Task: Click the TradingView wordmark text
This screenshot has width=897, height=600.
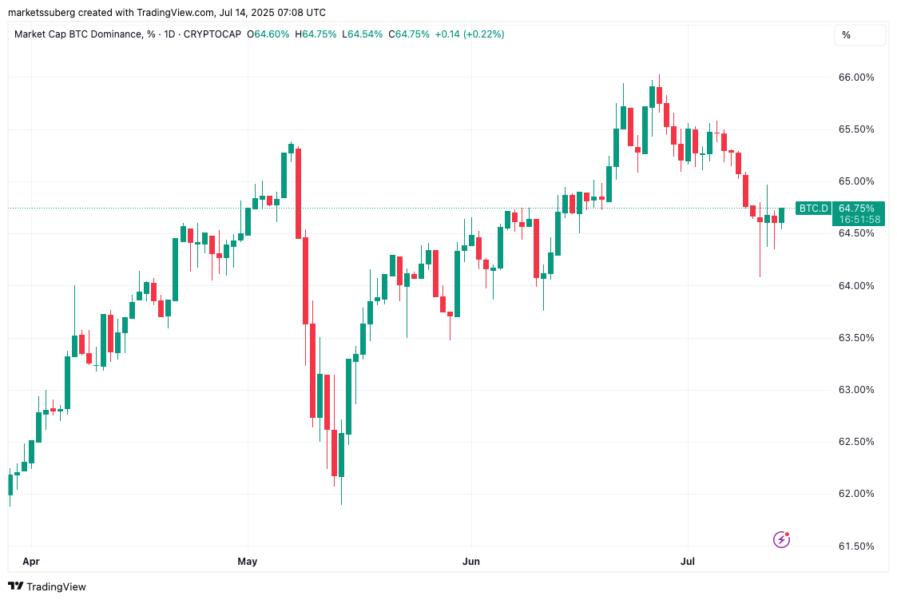Action: (x=56, y=586)
